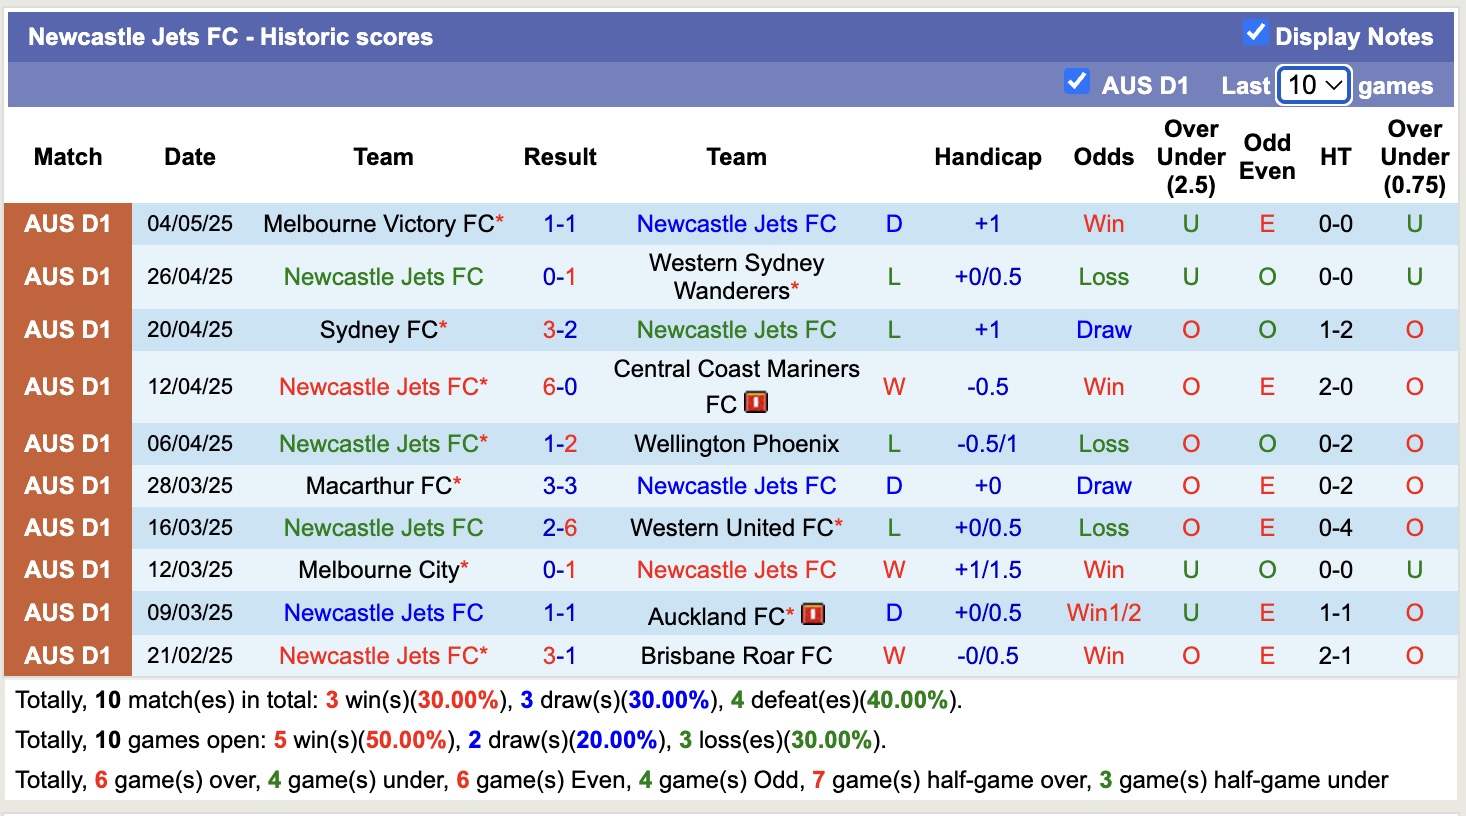Select the Handicap column header
The image size is (1466, 816).
pos(988,157)
